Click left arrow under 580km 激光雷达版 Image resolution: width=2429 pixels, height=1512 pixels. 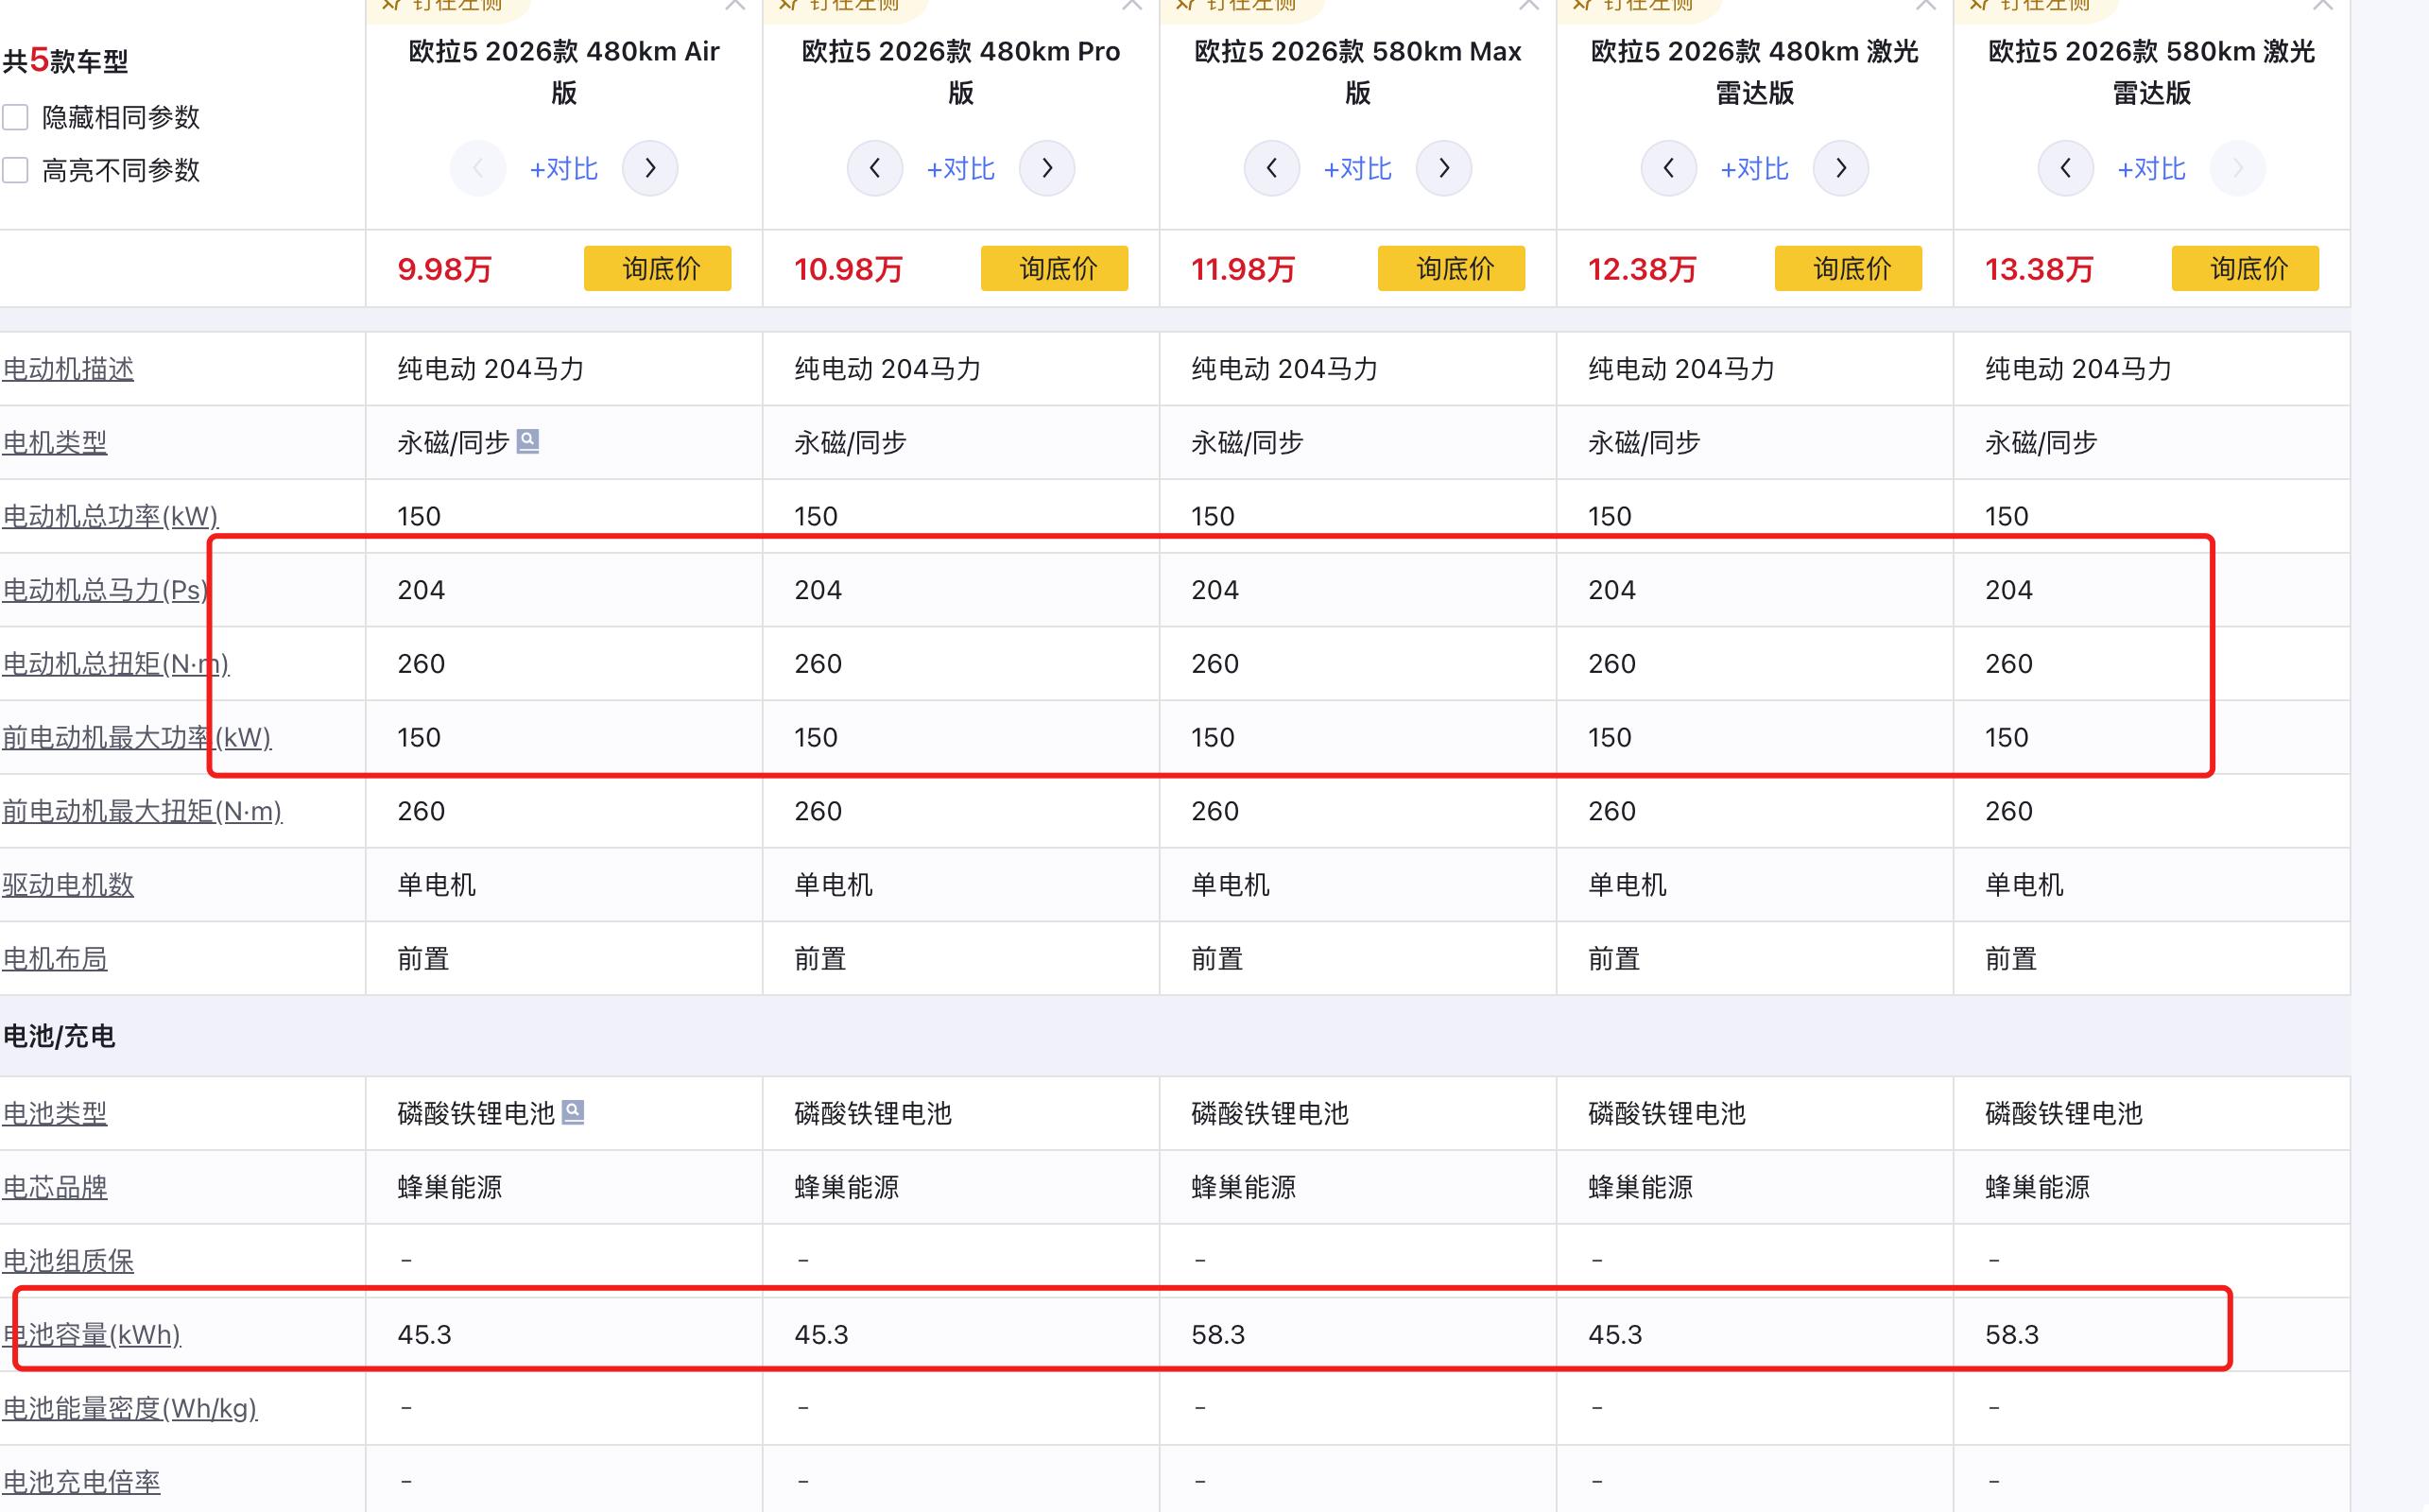(x=2066, y=168)
